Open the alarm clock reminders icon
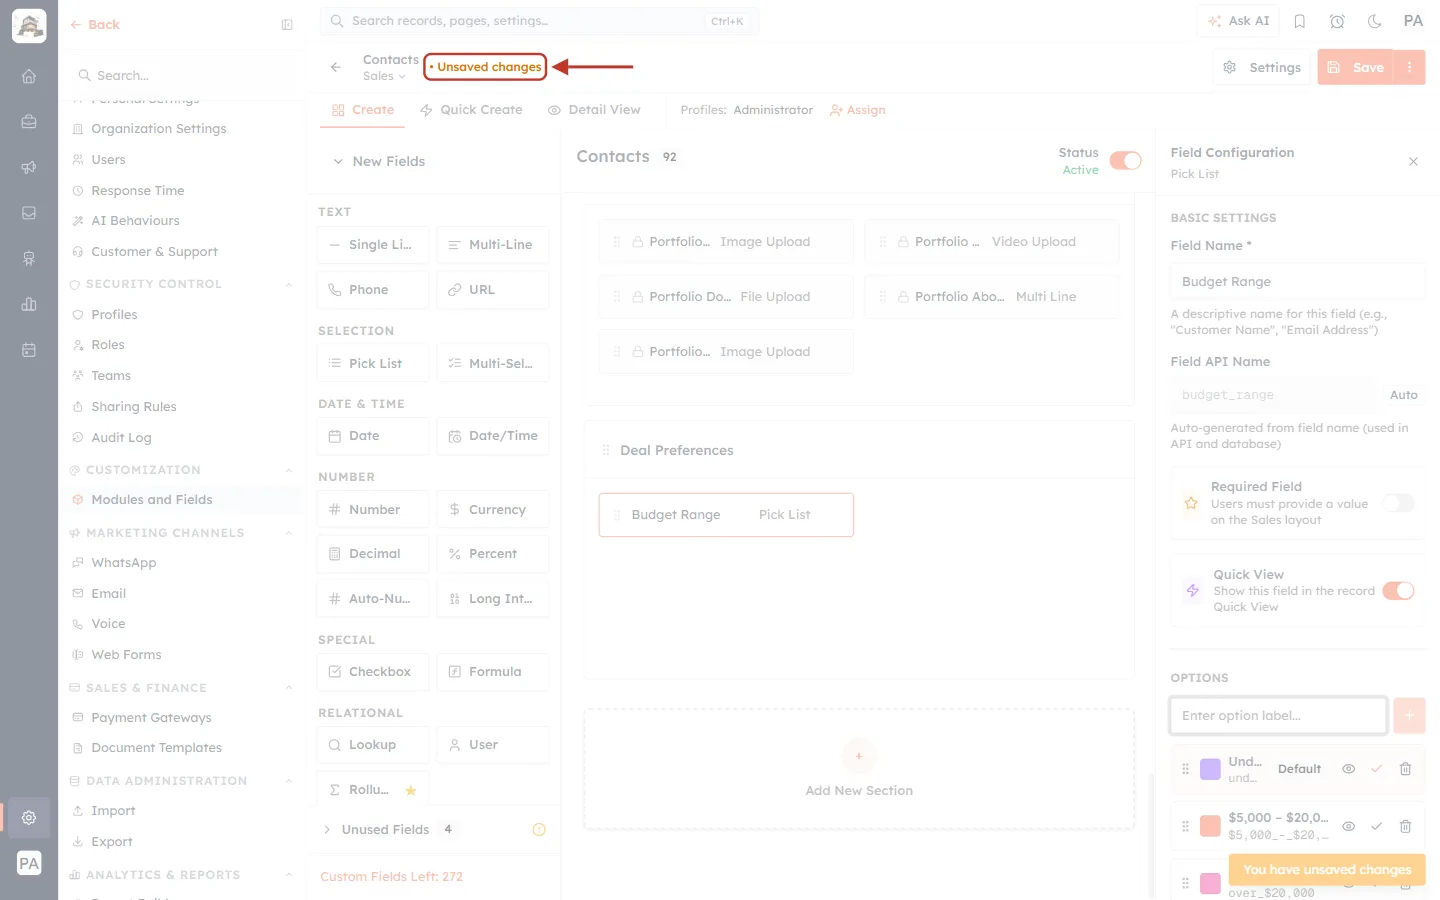Screen dimensions: 1440x900 point(1337,21)
